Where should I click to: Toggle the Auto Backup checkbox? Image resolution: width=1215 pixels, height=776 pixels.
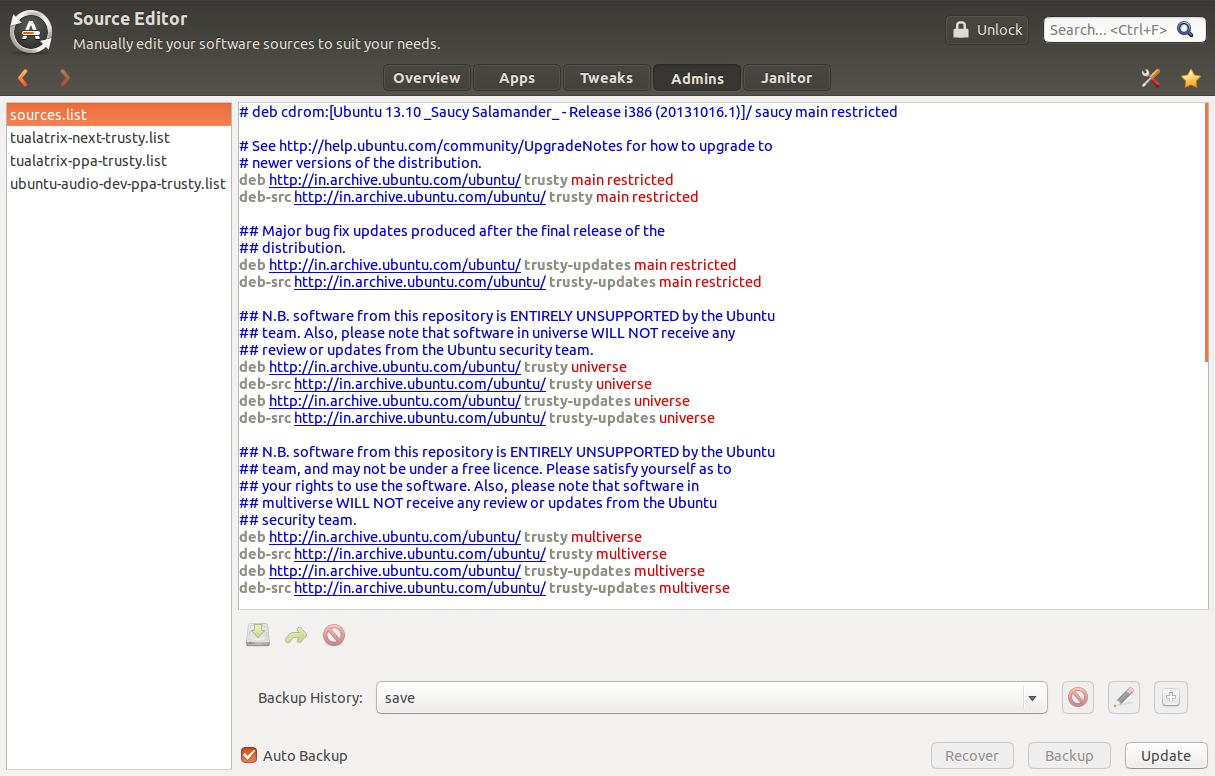[249, 755]
